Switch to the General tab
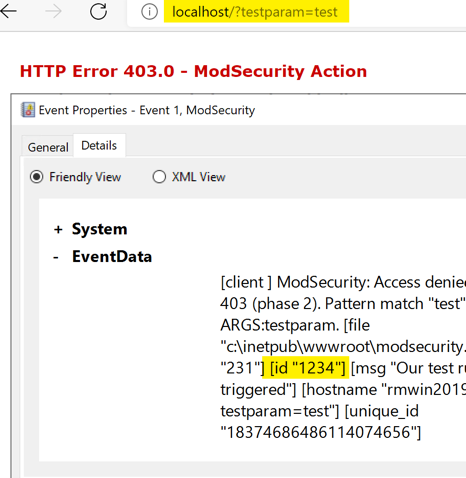Screen dimensions: 466x478 point(48,147)
